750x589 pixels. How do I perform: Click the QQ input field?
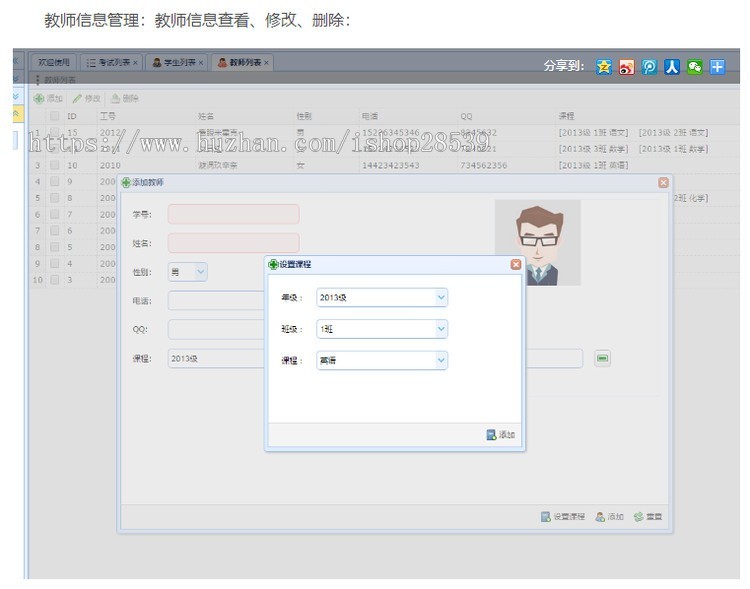(x=216, y=329)
